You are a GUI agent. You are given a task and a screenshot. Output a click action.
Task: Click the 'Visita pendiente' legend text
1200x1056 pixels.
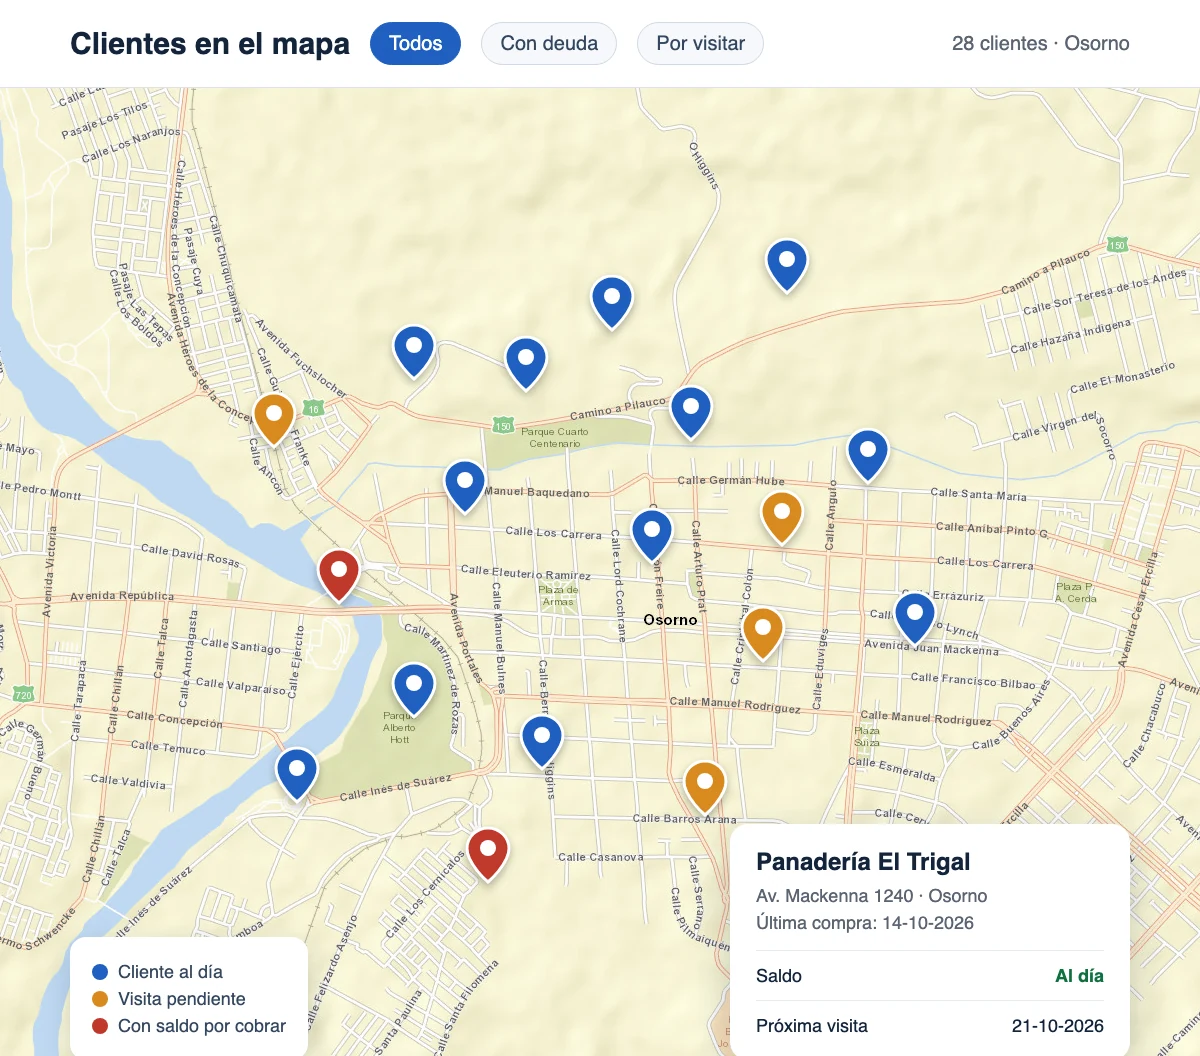[181, 999]
